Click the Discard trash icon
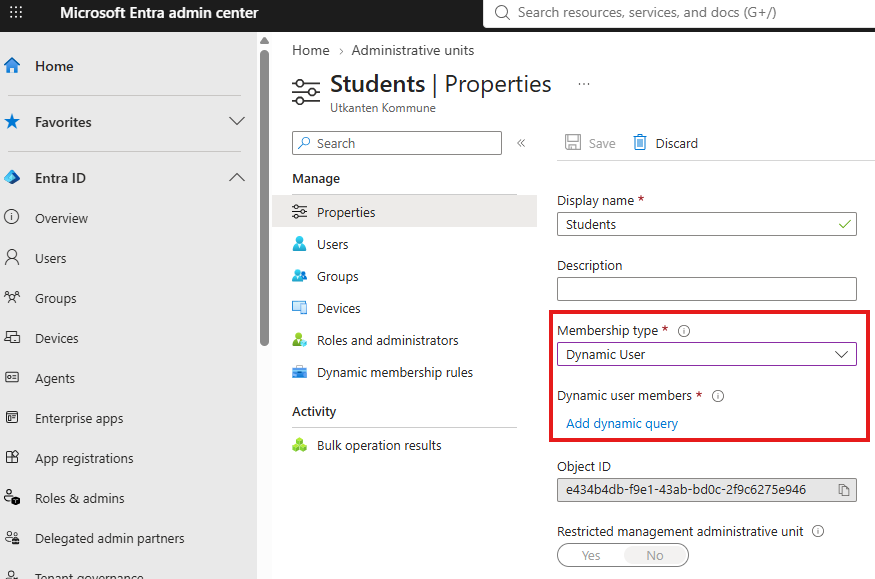The width and height of the screenshot is (875, 579). point(640,143)
